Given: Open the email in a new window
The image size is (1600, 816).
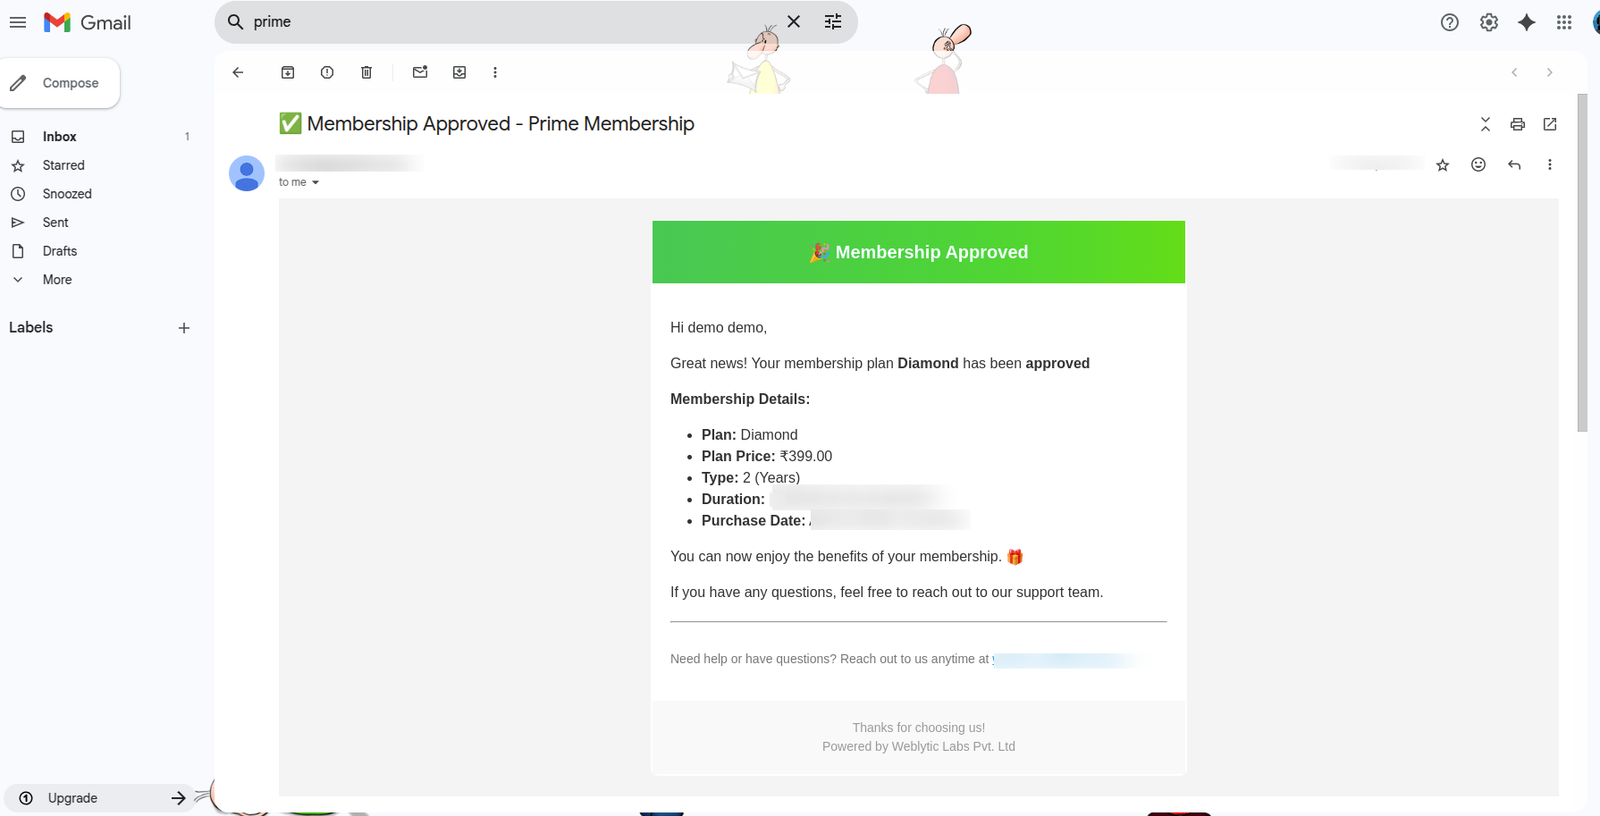Looking at the screenshot, I should pos(1549,124).
